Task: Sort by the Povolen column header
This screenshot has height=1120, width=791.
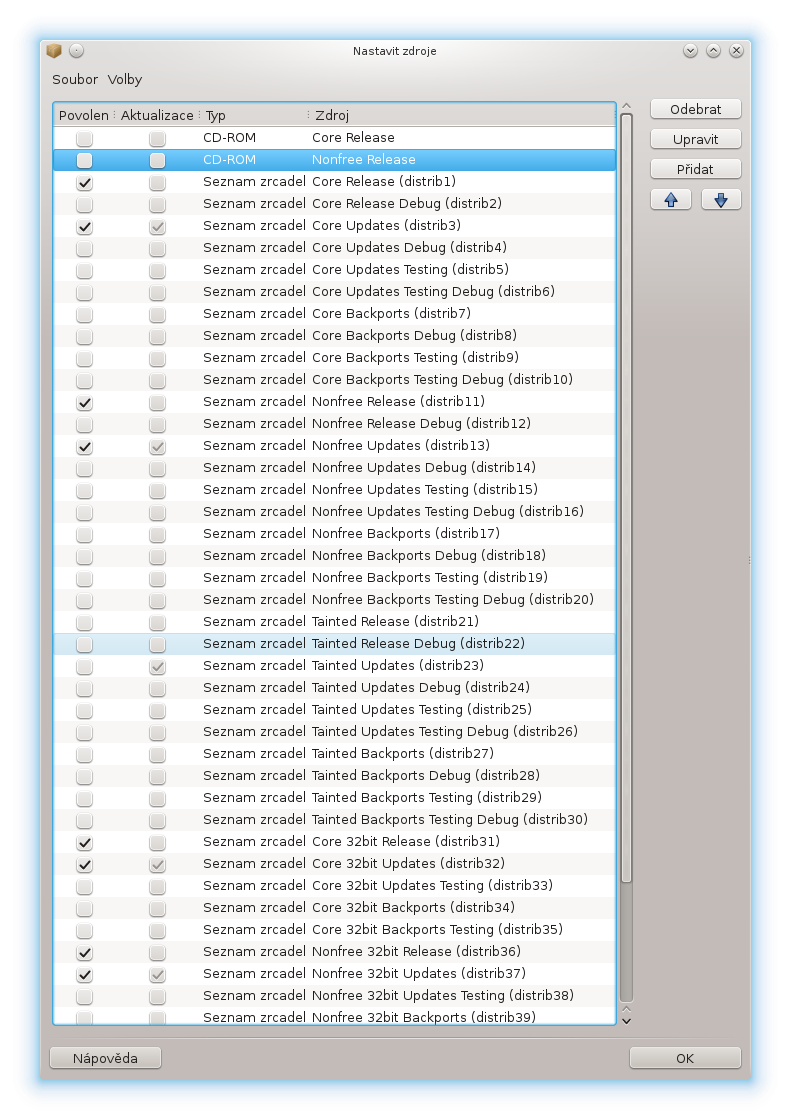Action: 84,115
